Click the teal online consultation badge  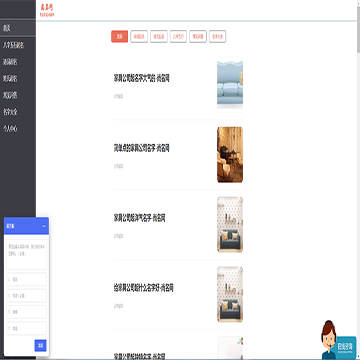(x=345, y=347)
